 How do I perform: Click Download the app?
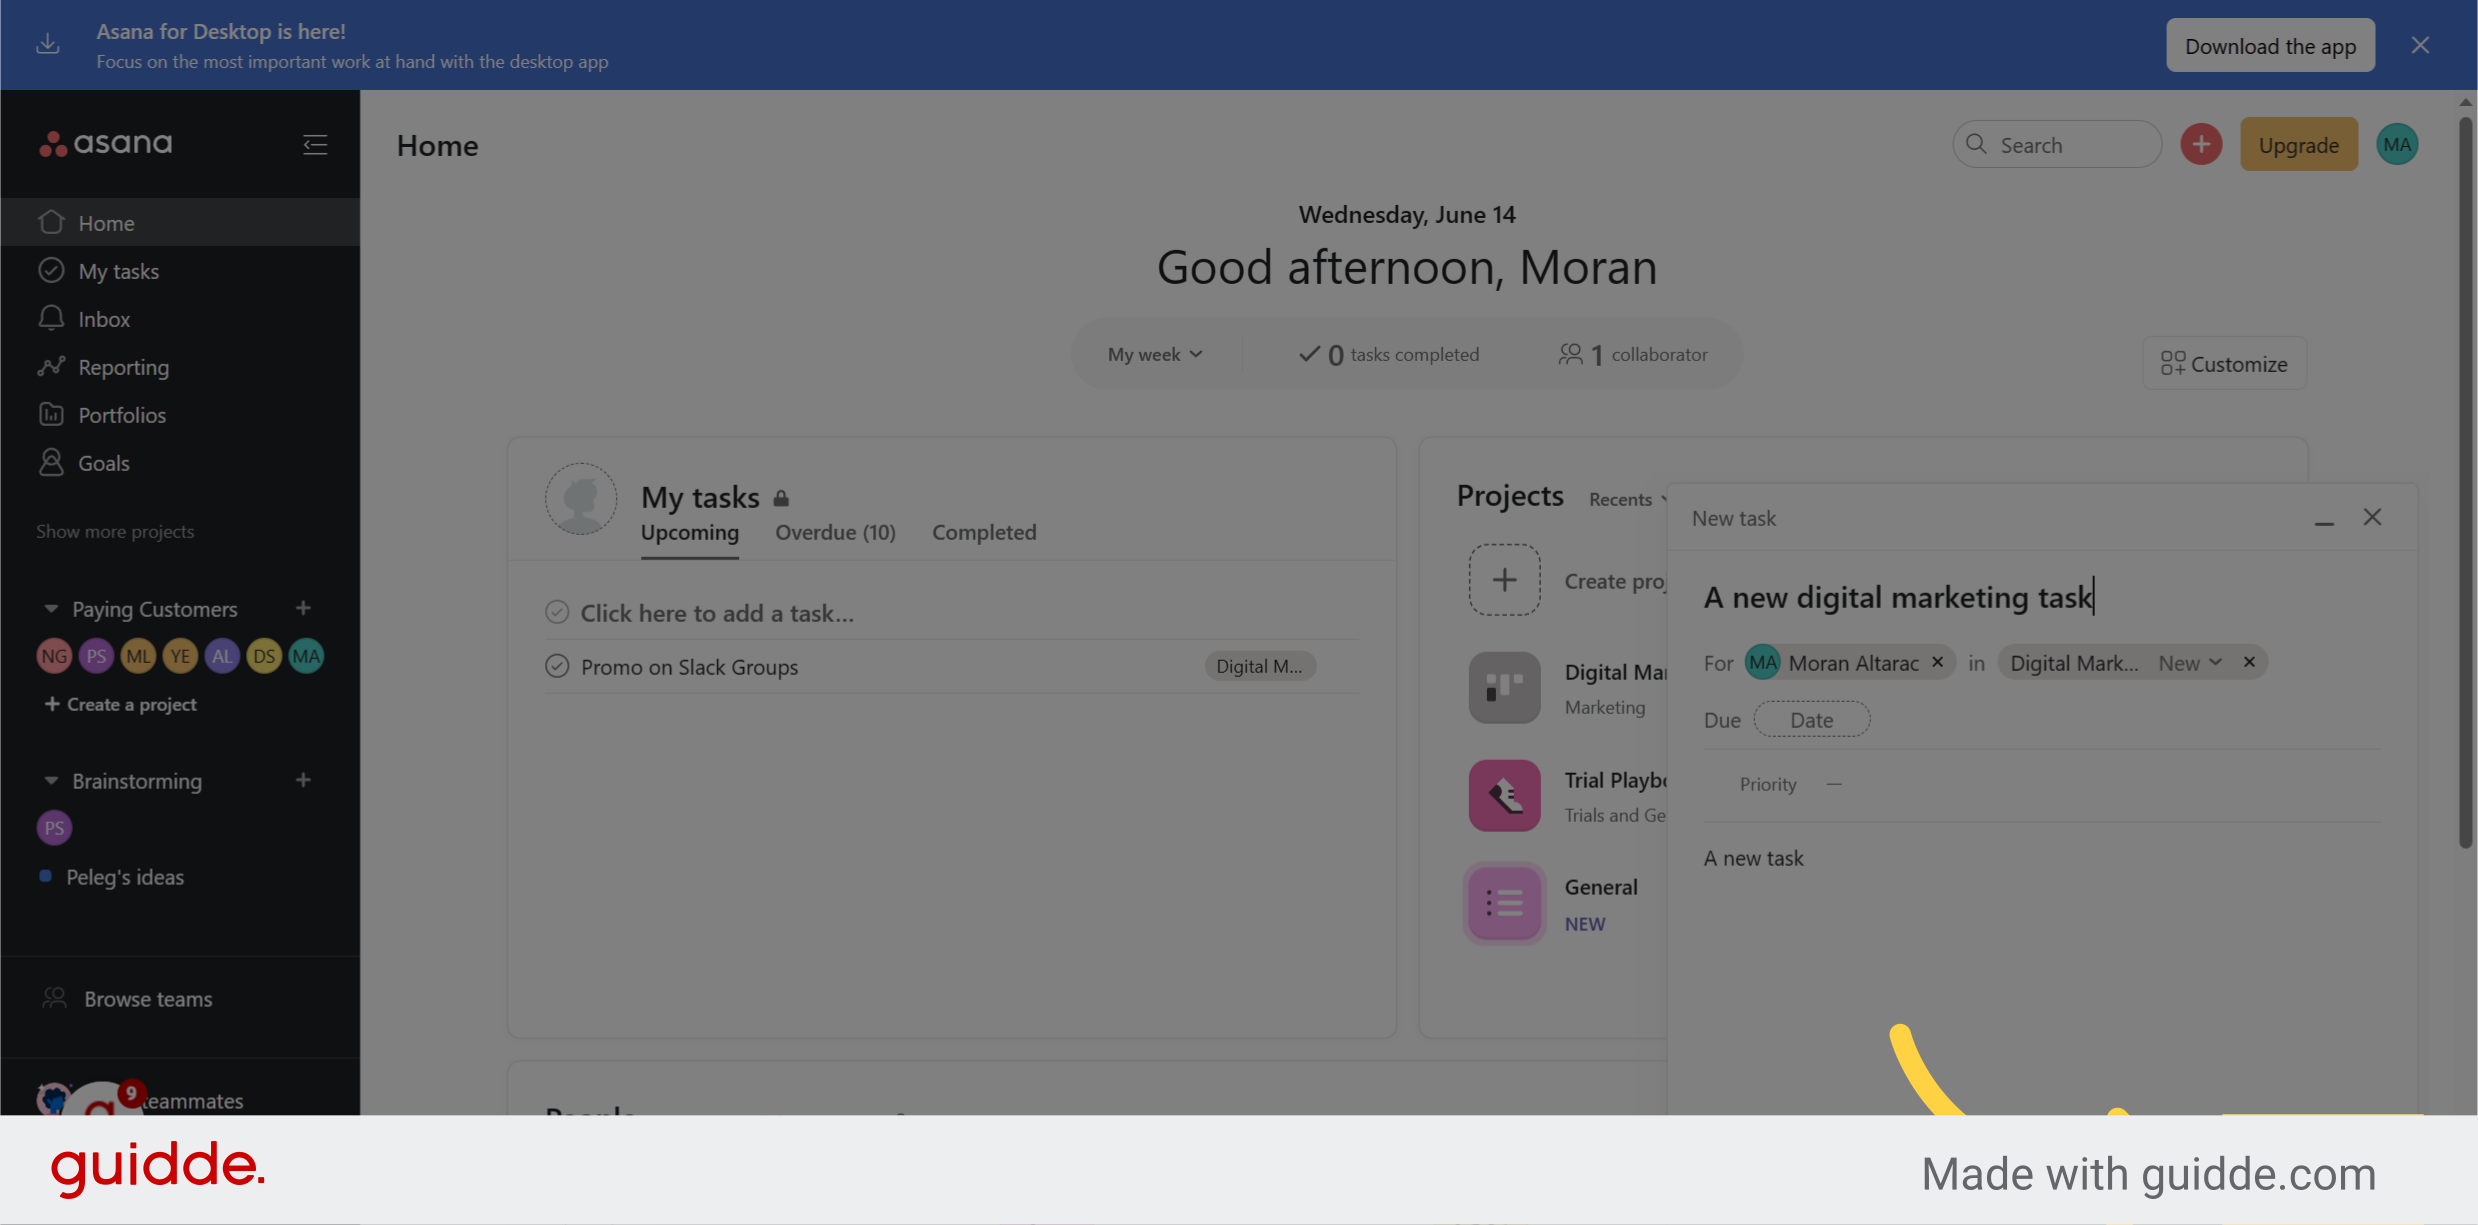2270,45
